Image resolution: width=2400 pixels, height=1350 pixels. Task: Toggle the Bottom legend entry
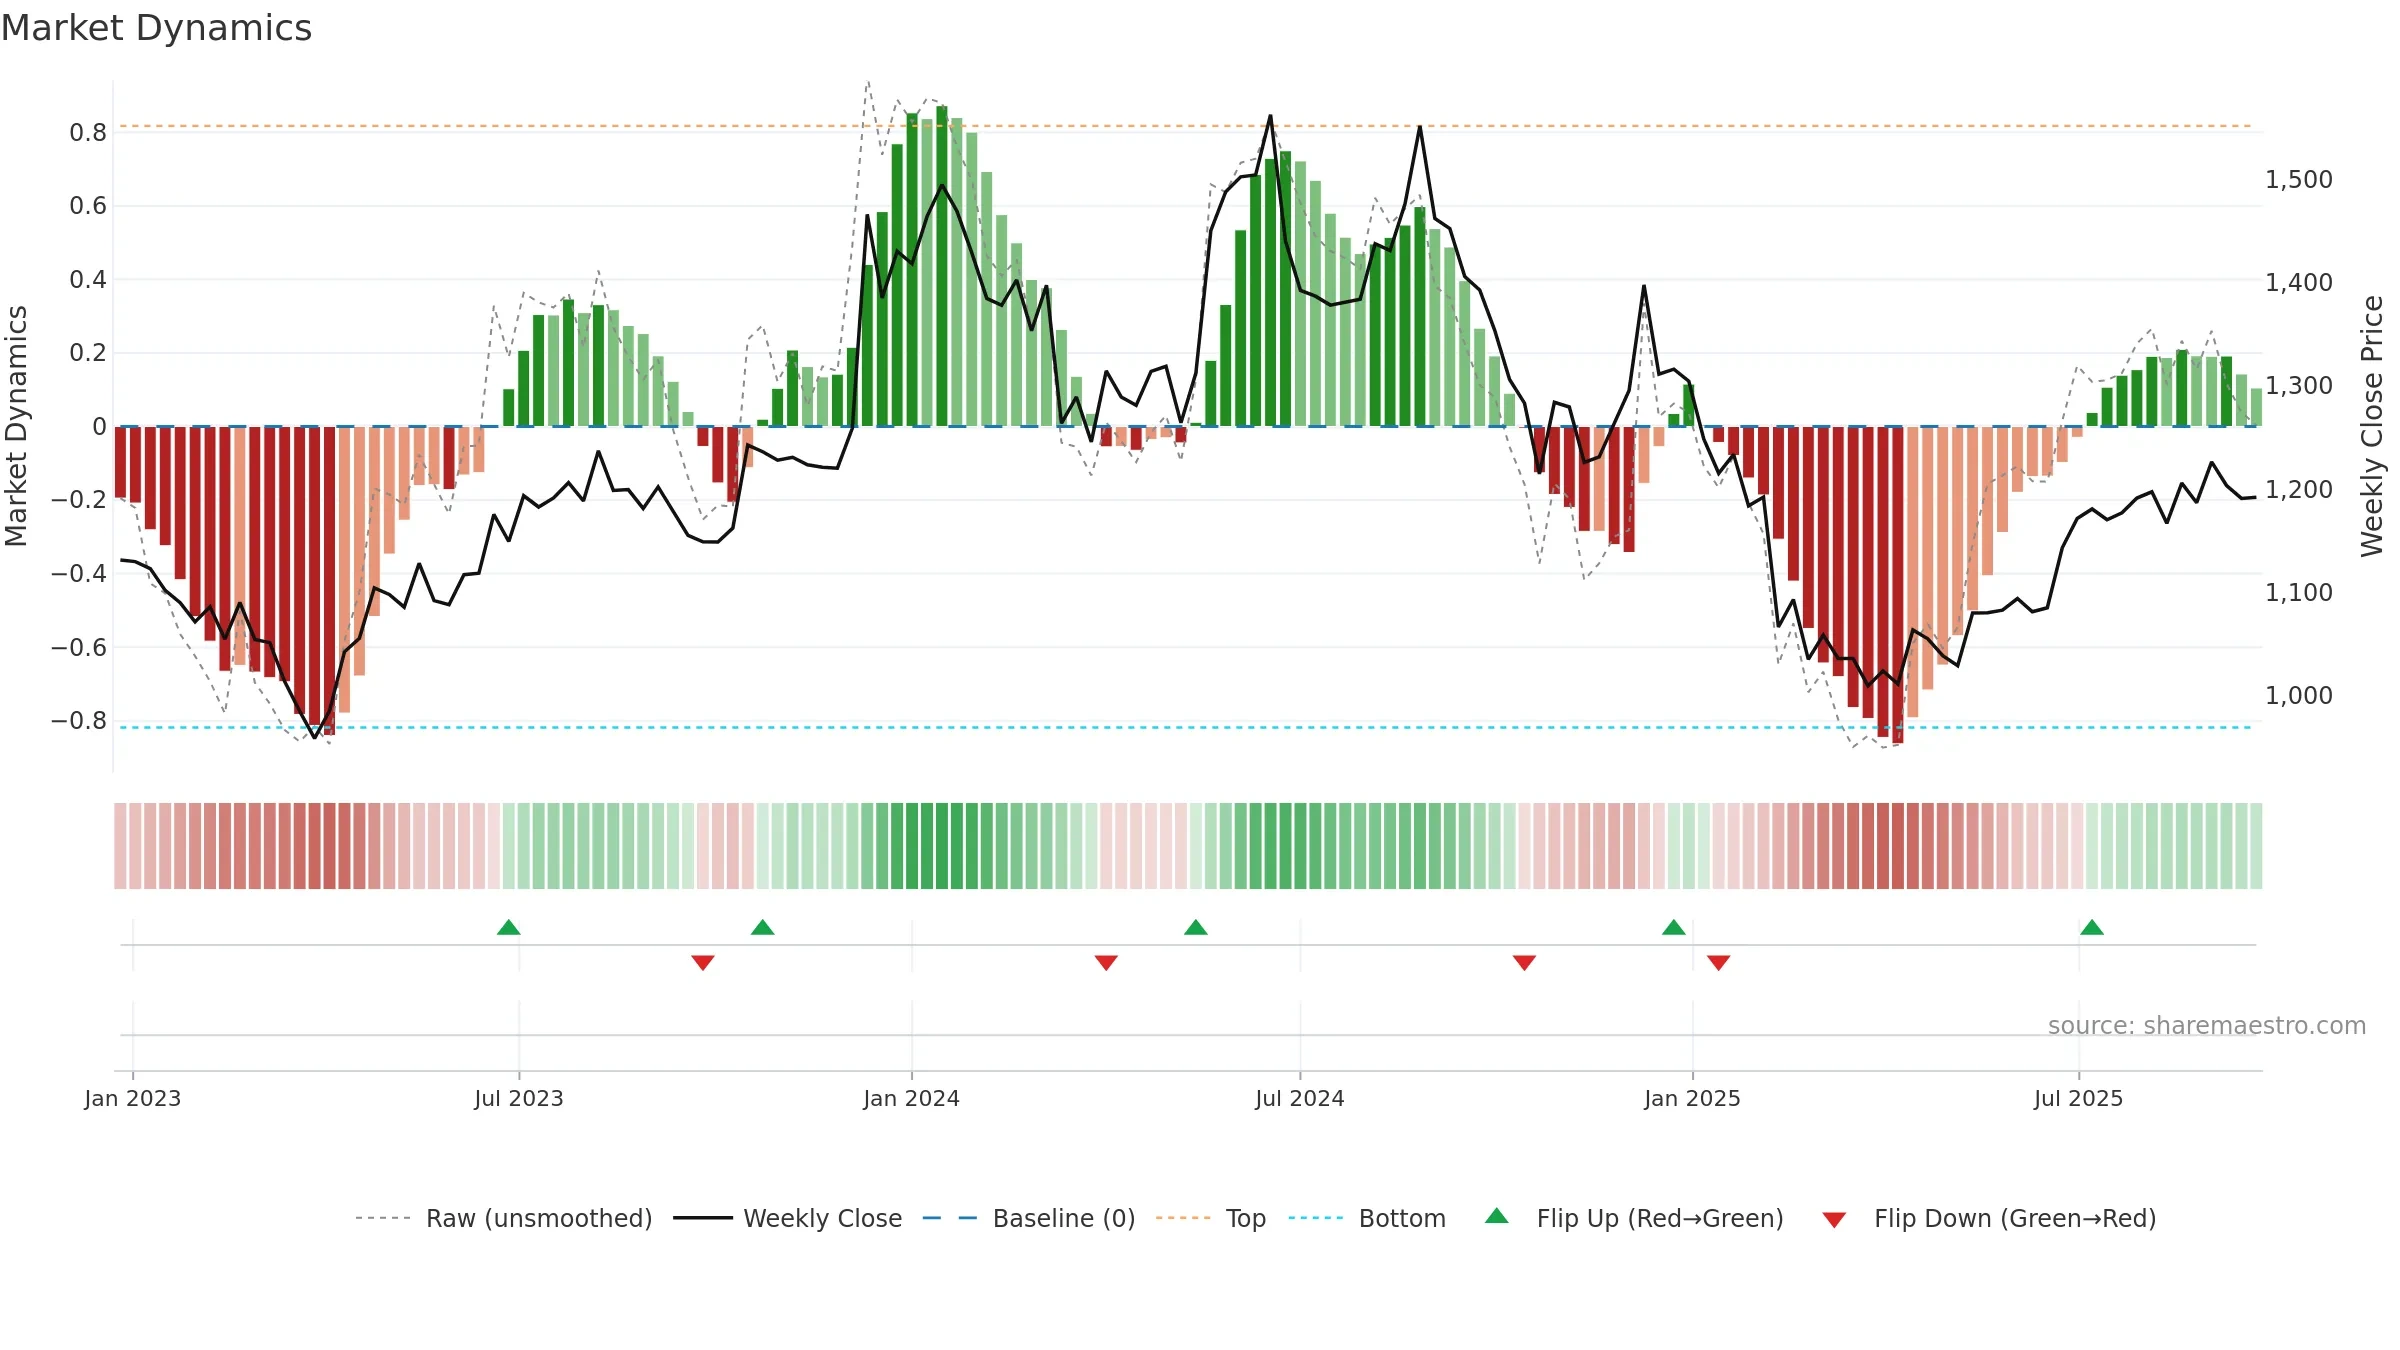pos(1367,1218)
